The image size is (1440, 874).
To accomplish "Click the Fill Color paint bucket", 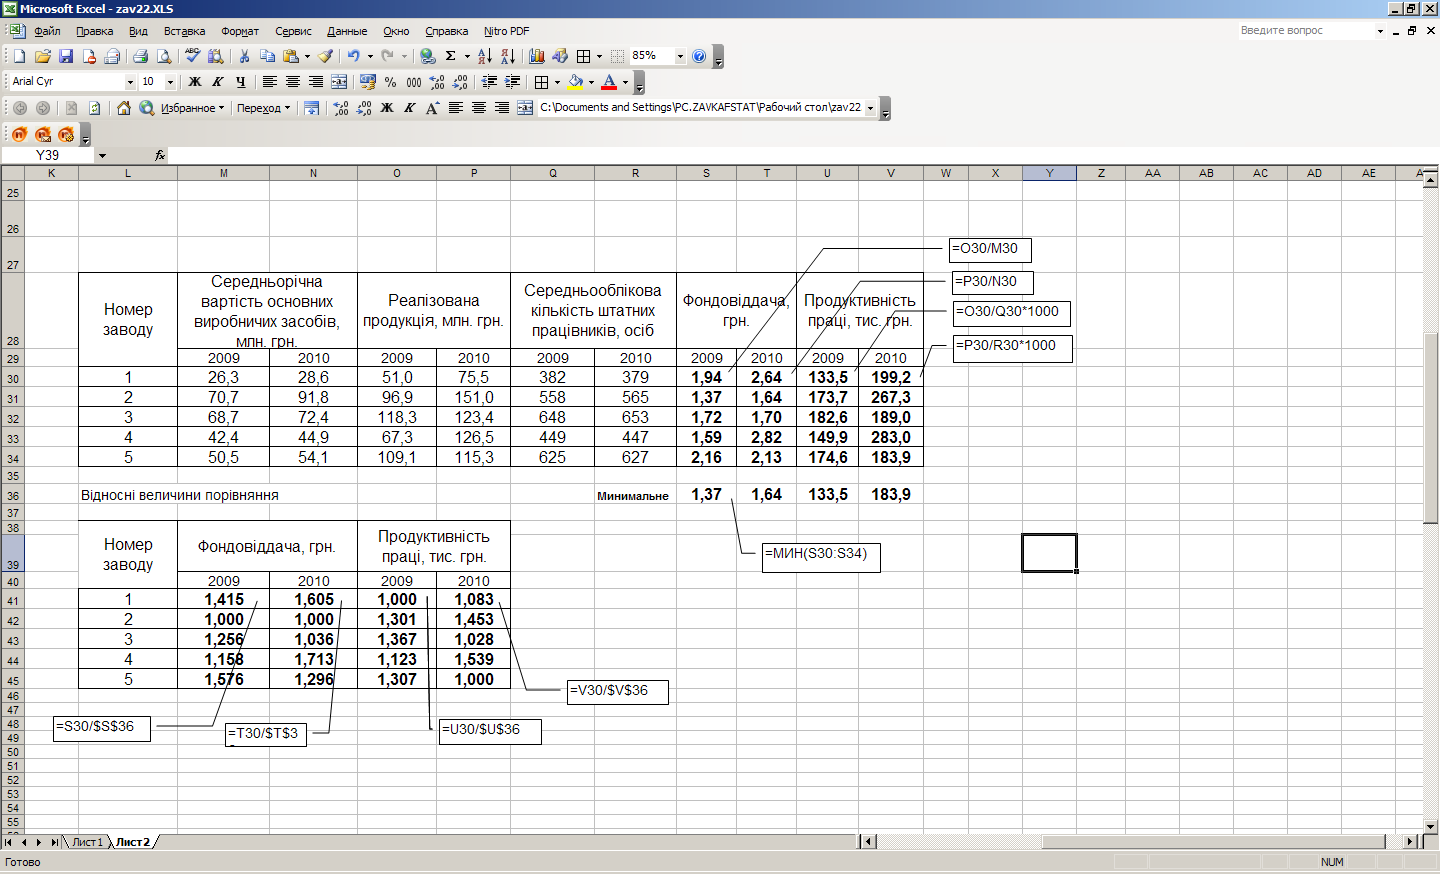I will tap(575, 82).
